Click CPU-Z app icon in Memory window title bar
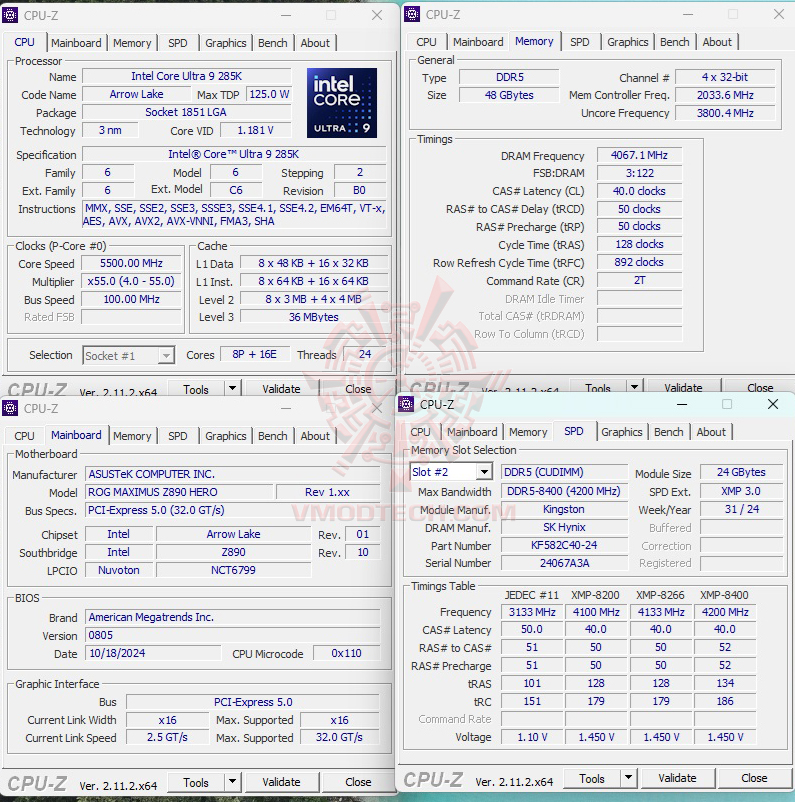Viewport: 795px width, 802px height. coord(412,14)
